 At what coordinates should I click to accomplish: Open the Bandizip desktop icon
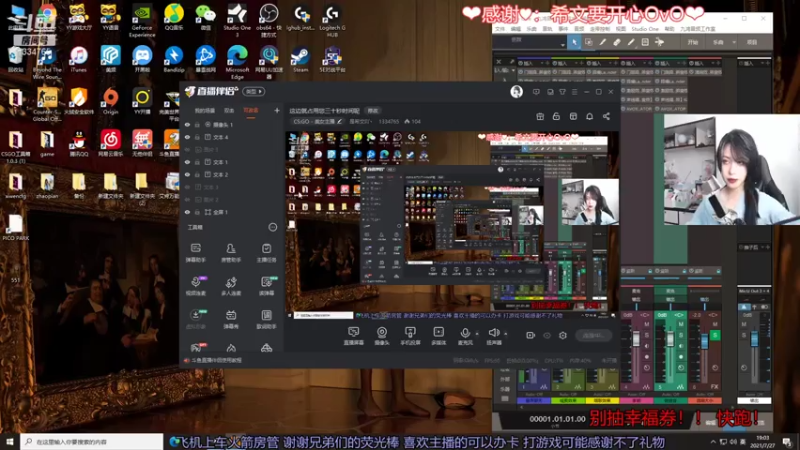[174, 60]
